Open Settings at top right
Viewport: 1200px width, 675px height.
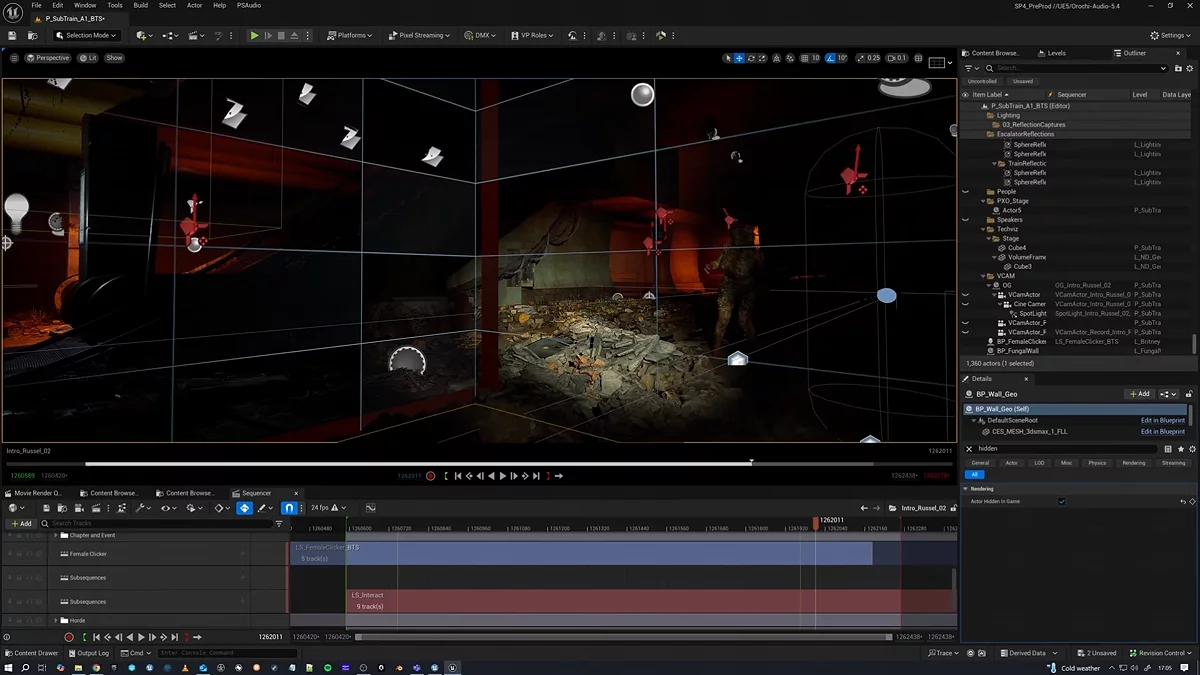pos(1168,35)
